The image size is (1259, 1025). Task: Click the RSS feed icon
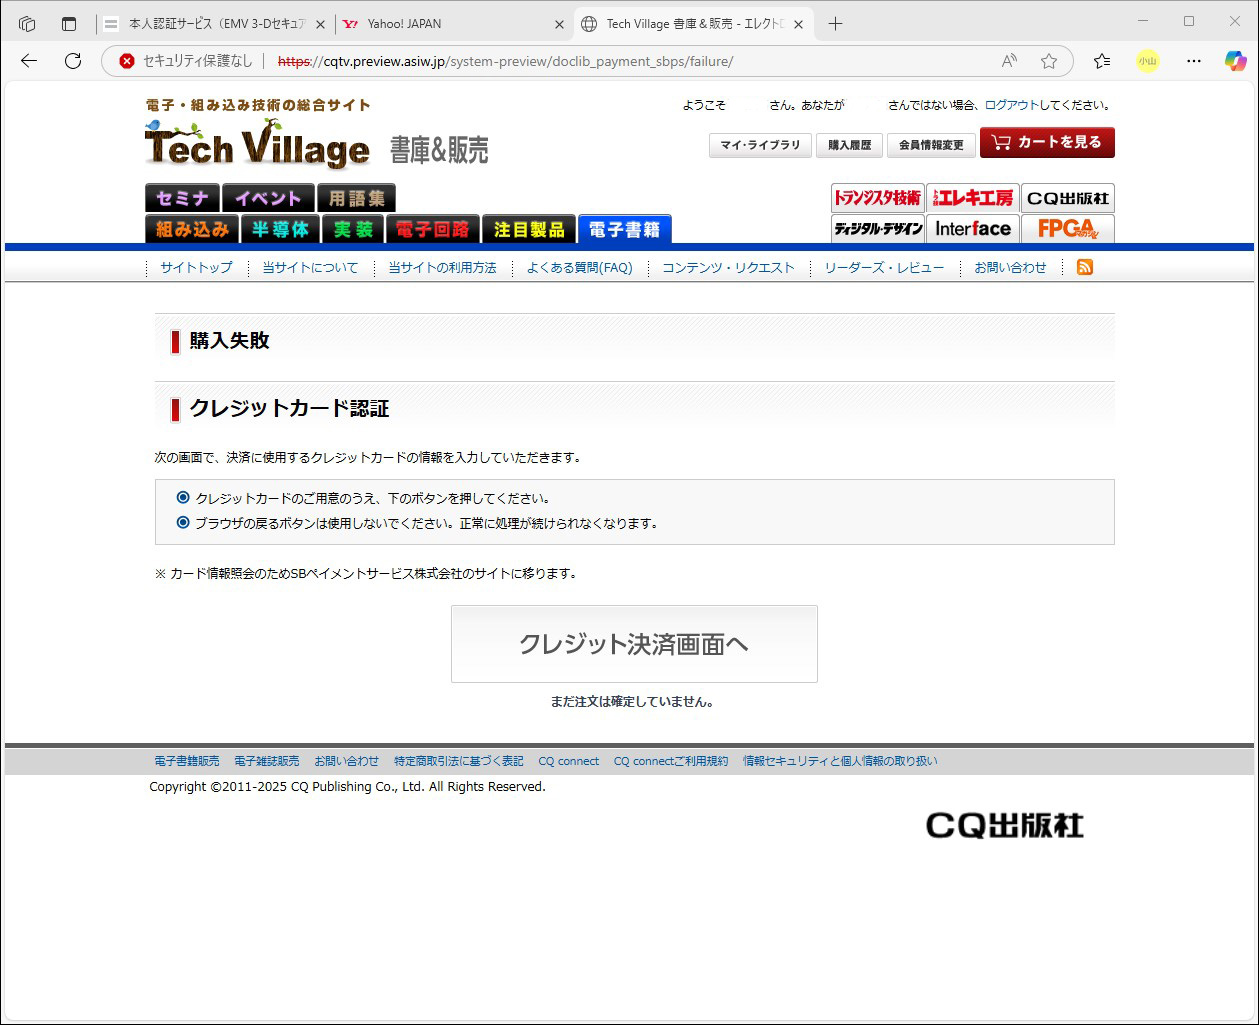pyautogui.click(x=1084, y=267)
